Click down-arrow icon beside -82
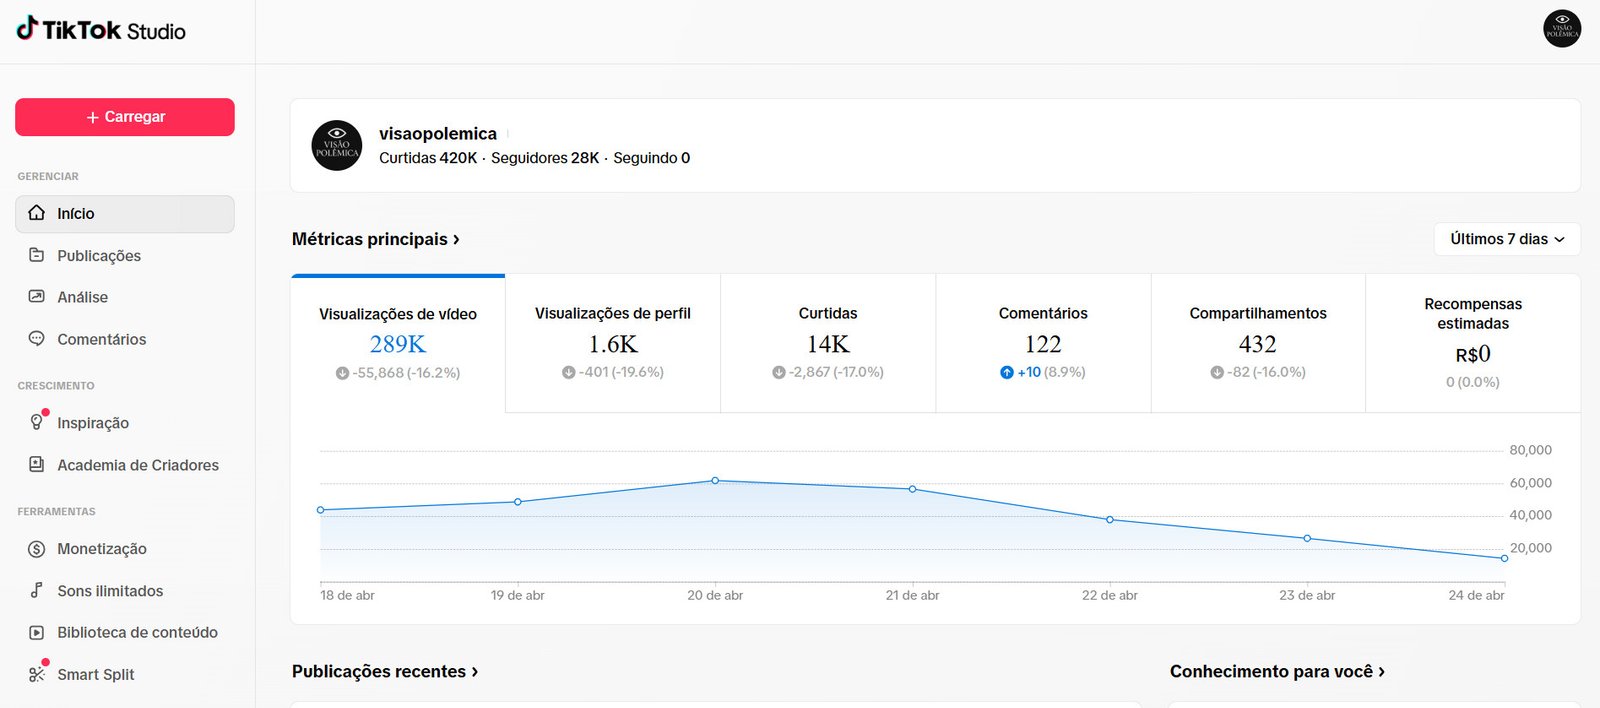 coord(1217,372)
